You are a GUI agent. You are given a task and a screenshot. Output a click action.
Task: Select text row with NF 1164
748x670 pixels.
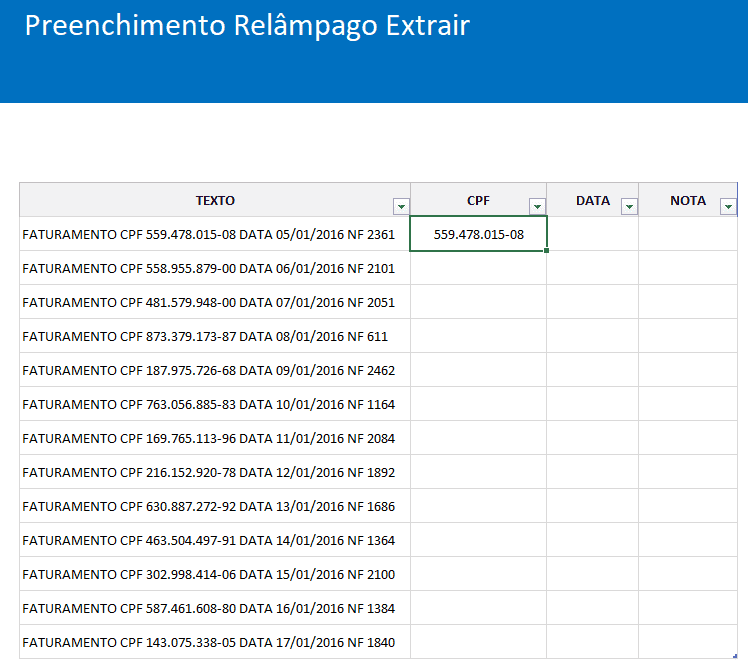[x=215, y=404]
